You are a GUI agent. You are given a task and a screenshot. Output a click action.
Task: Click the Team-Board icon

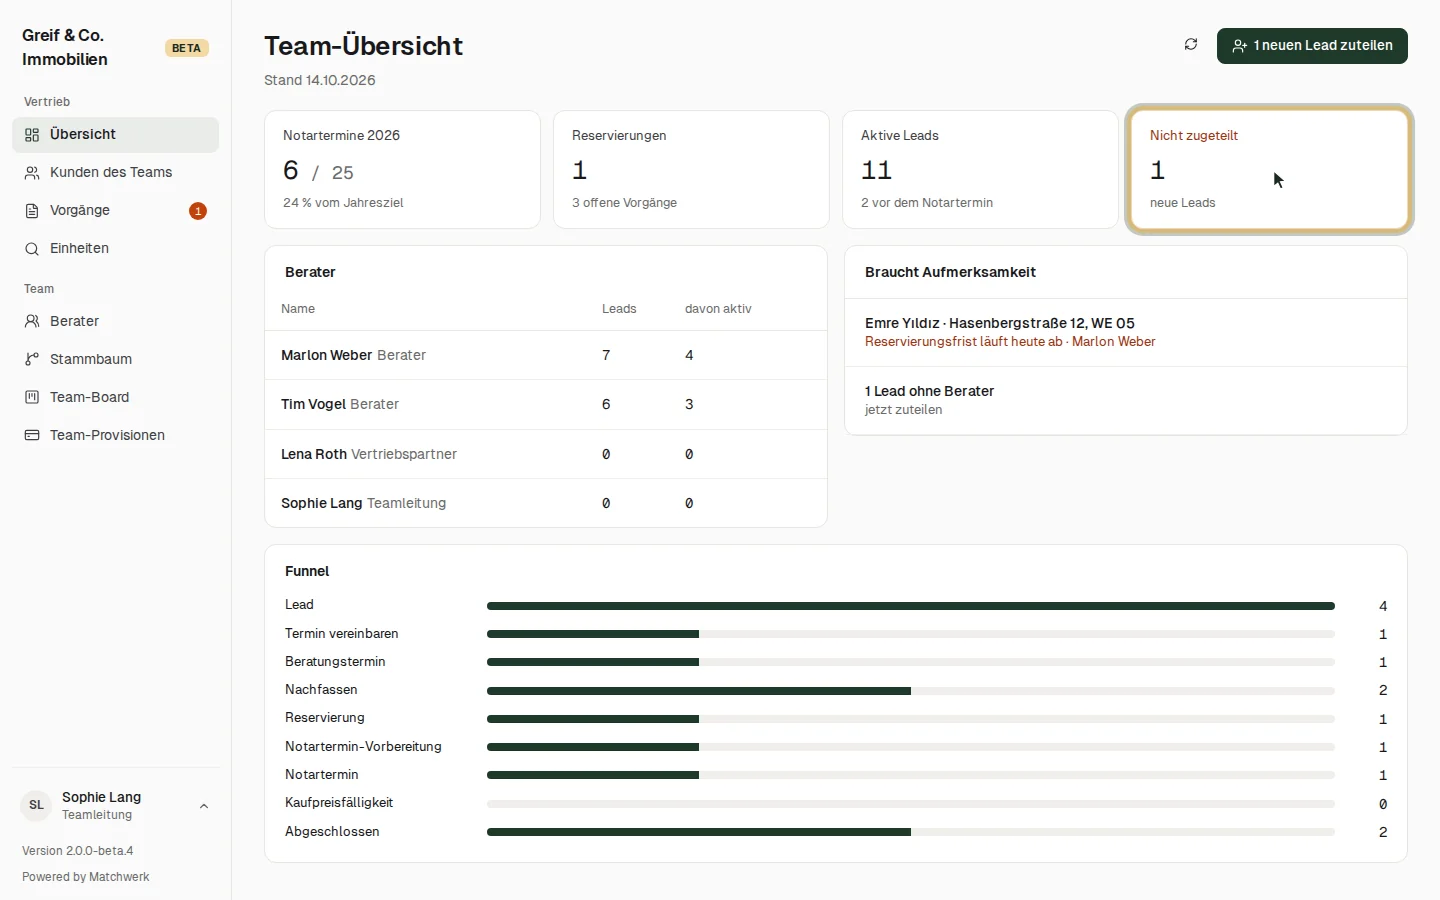(x=32, y=398)
